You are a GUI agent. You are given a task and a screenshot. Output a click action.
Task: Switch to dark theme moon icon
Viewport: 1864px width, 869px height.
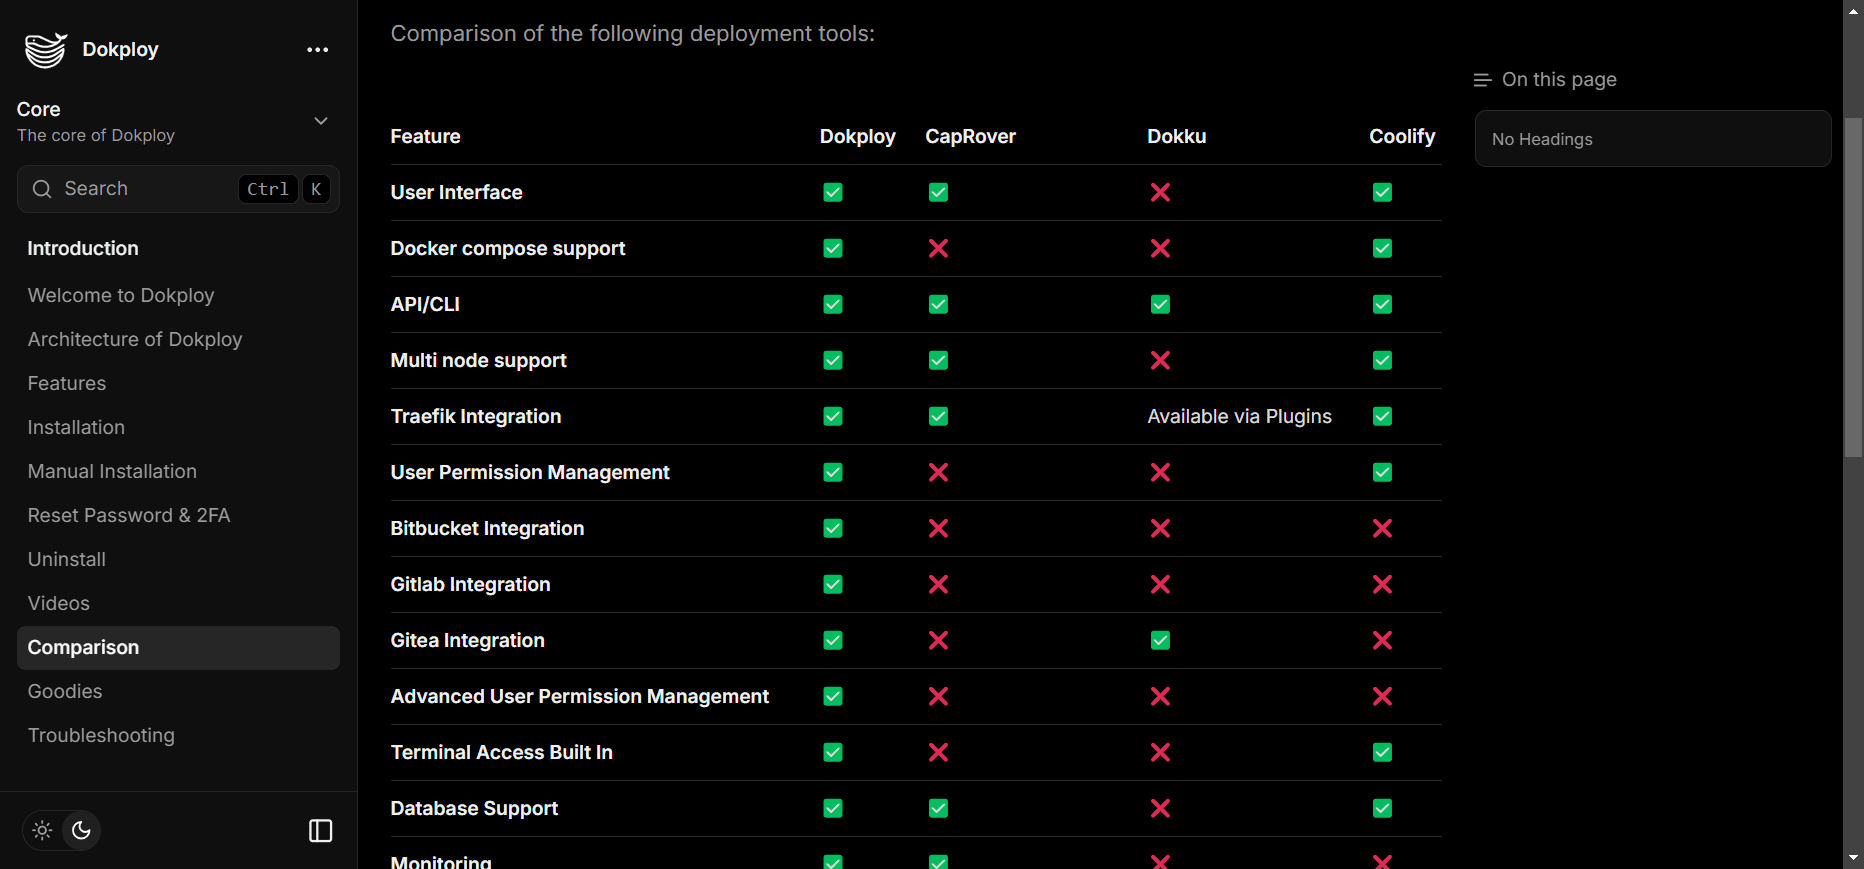pyautogui.click(x=81, y=830)
